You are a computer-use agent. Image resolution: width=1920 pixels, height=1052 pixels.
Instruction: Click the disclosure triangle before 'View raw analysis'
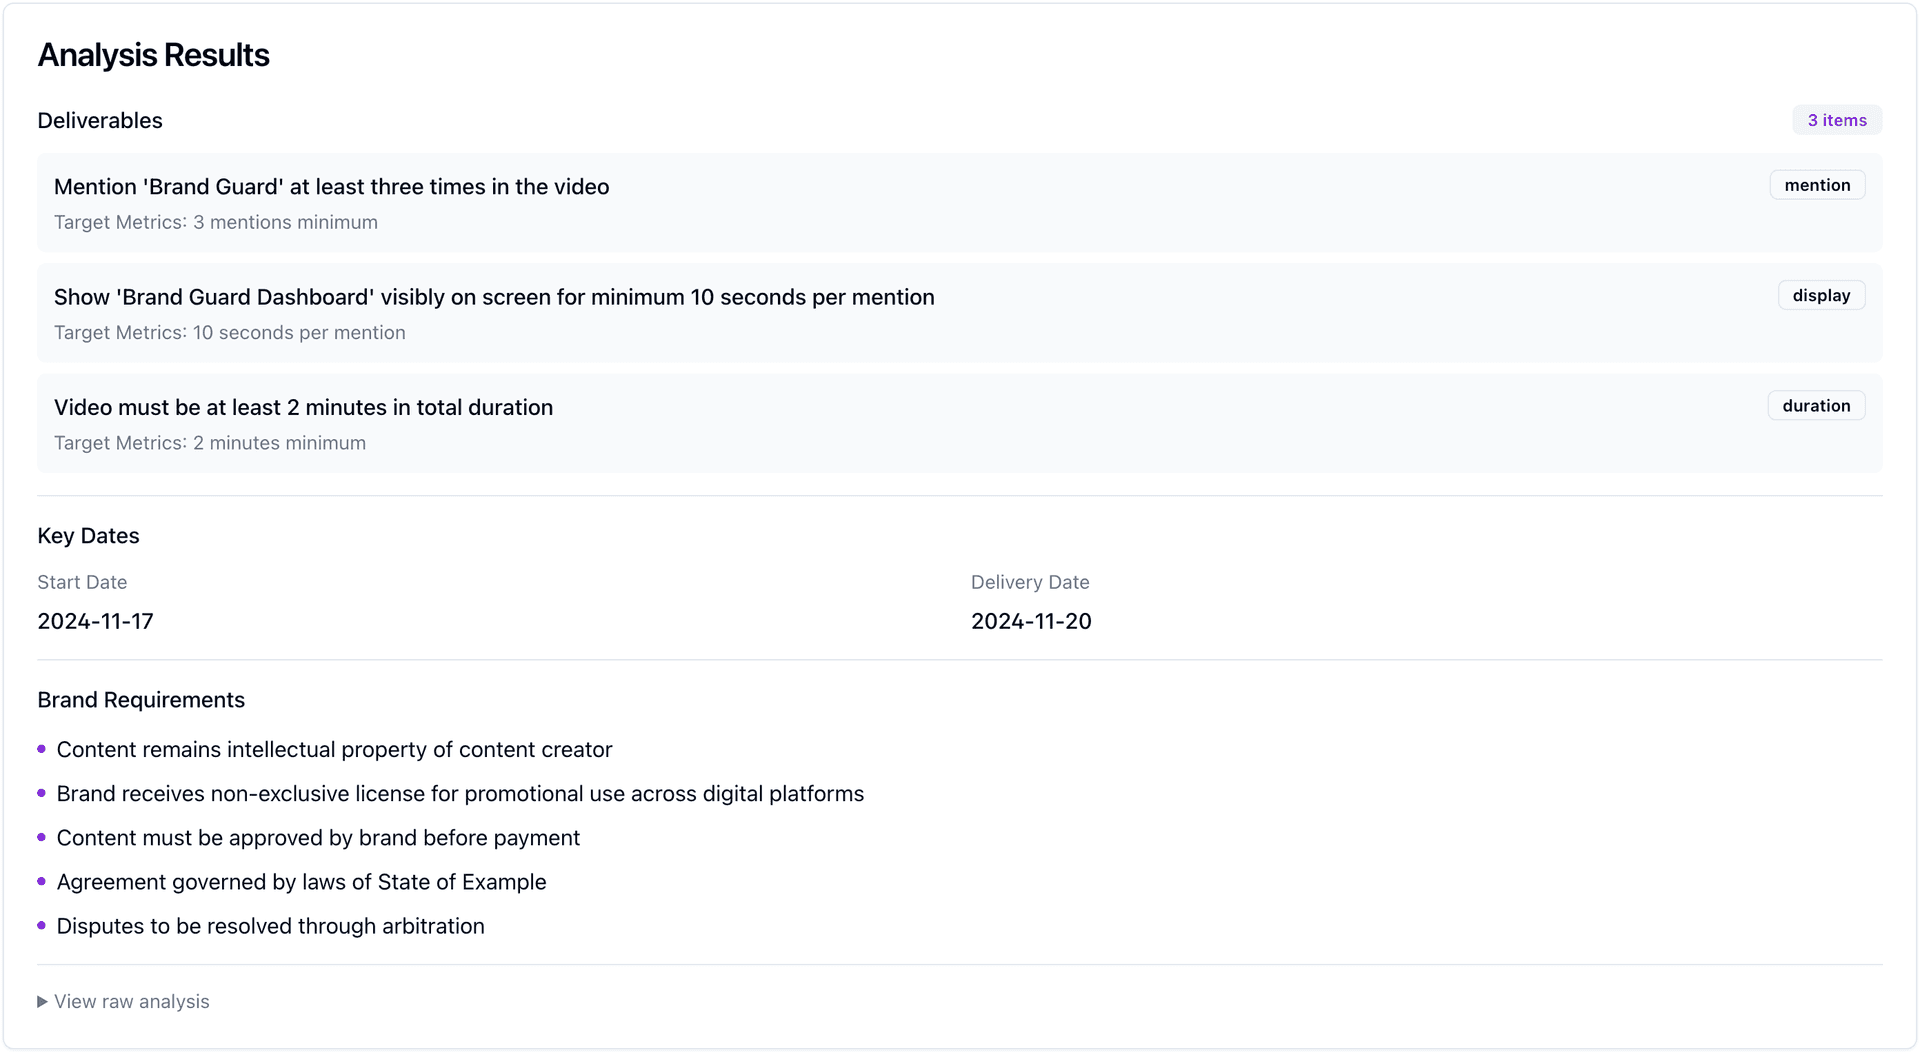(x=42, y=1001)
